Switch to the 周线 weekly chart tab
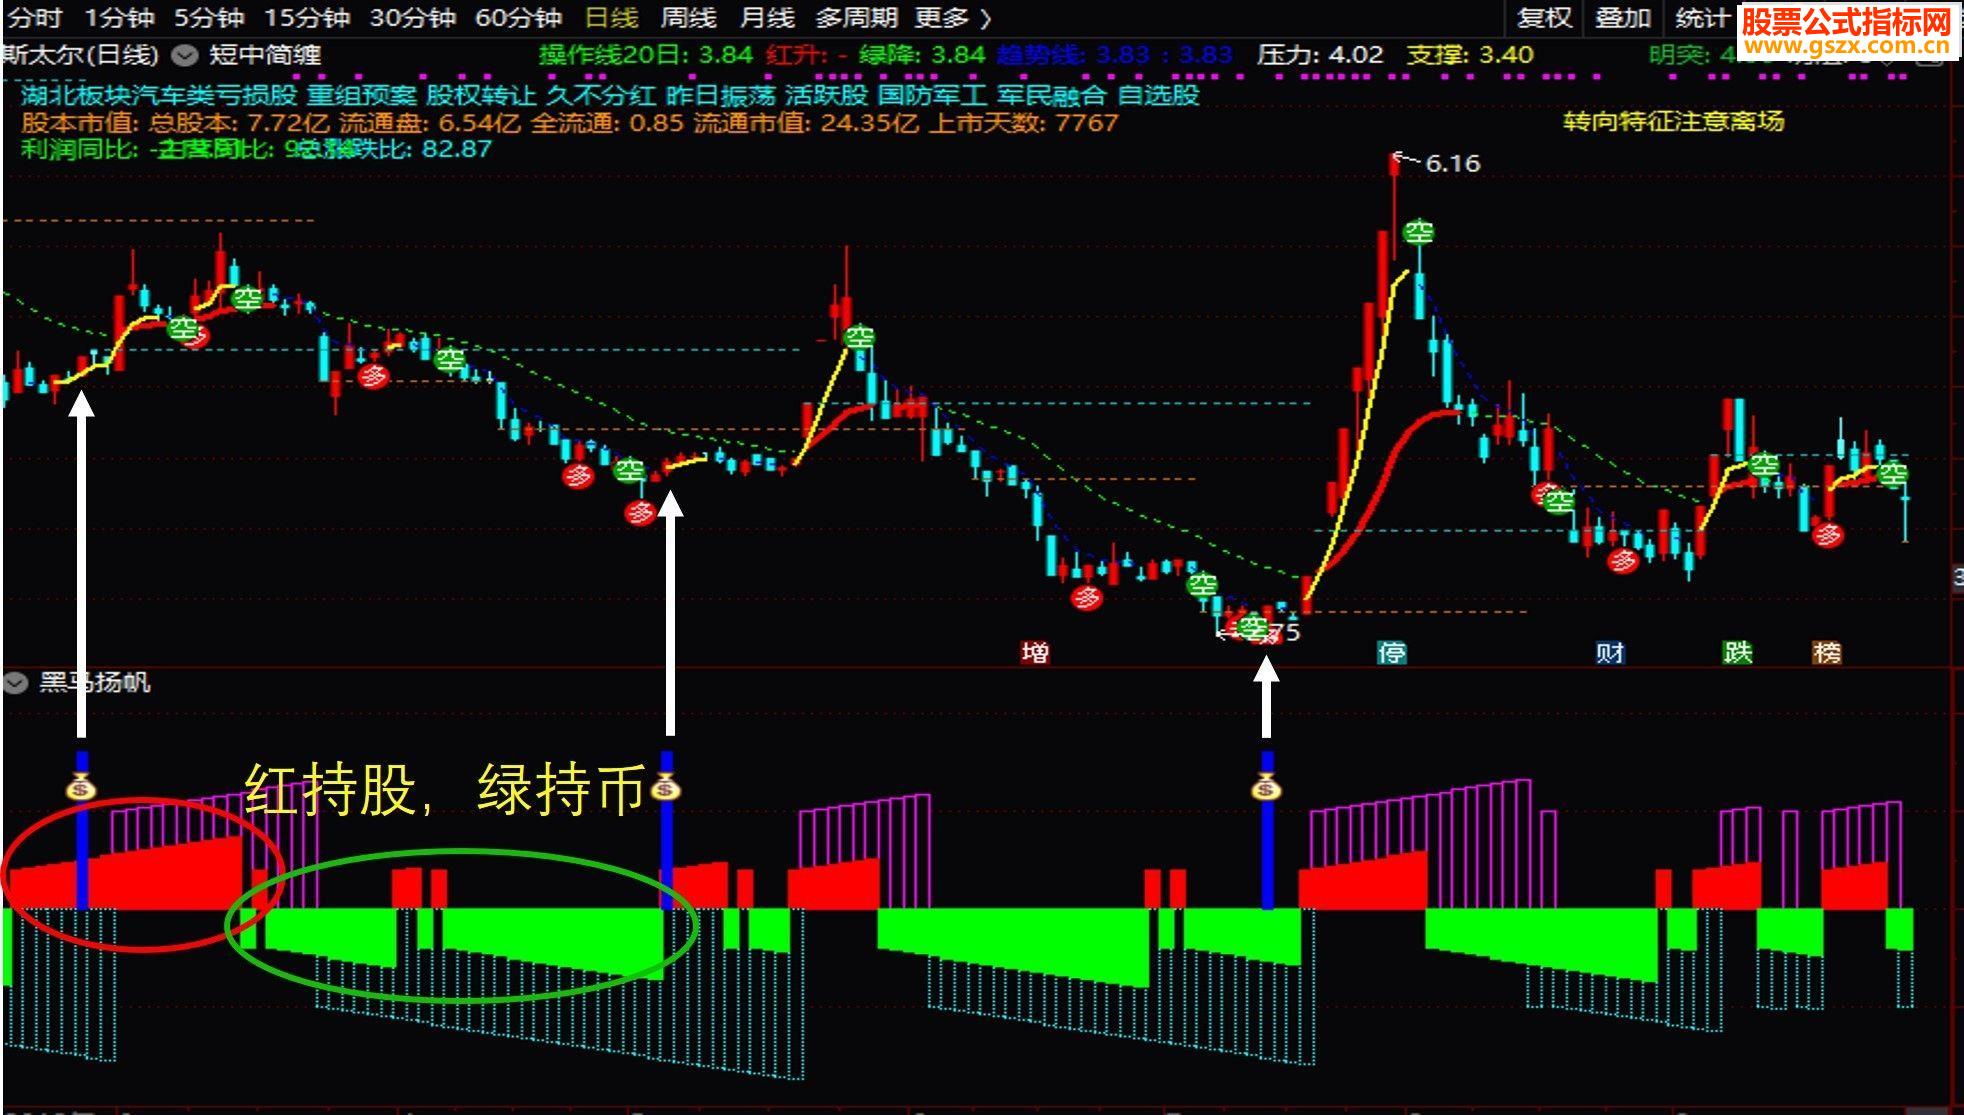 (688, 18)
